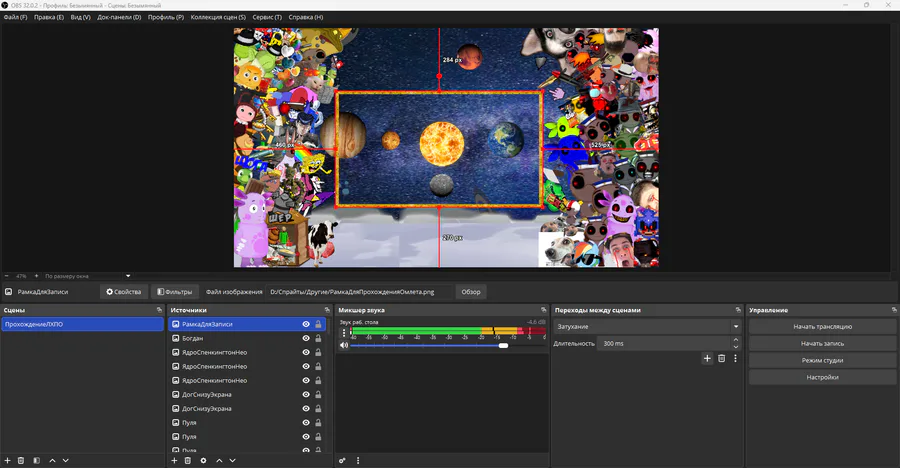Open the Файл menu

point(15,17)
